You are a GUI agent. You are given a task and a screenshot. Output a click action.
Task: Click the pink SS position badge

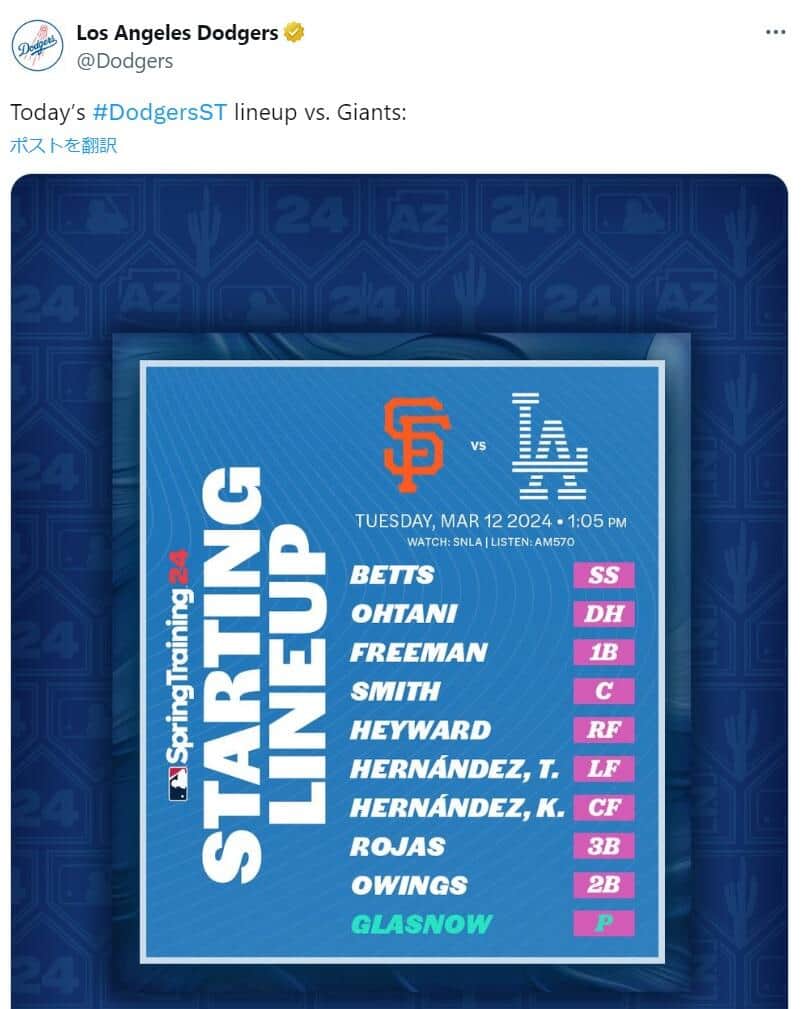[604, 575]
